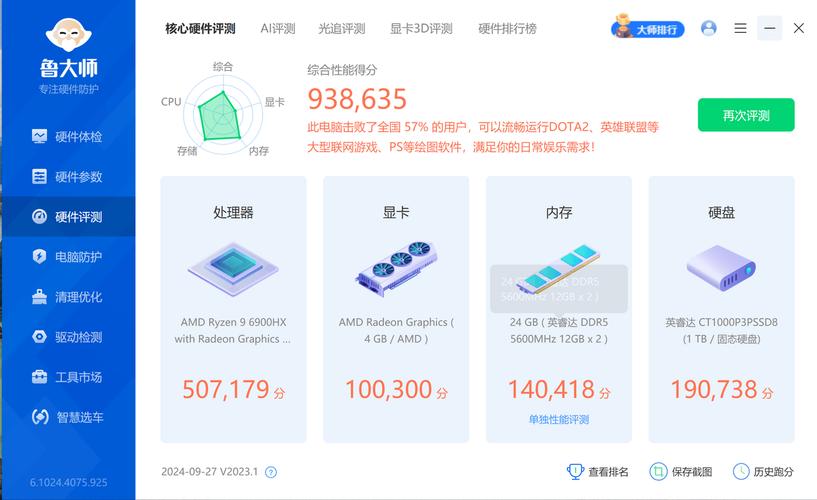Click 查看排名 button
Viewport: 817px width, 500px height.
(598, 472)
